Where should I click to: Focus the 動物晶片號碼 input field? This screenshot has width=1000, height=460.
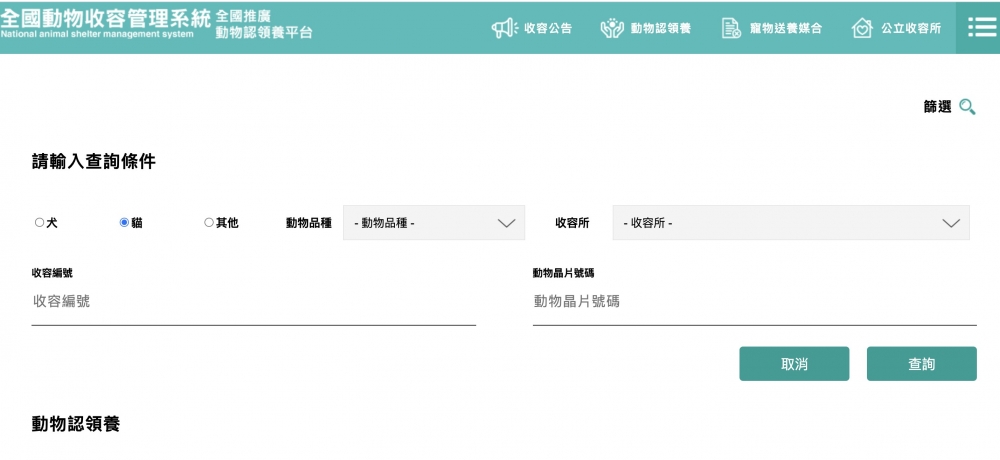754,302
